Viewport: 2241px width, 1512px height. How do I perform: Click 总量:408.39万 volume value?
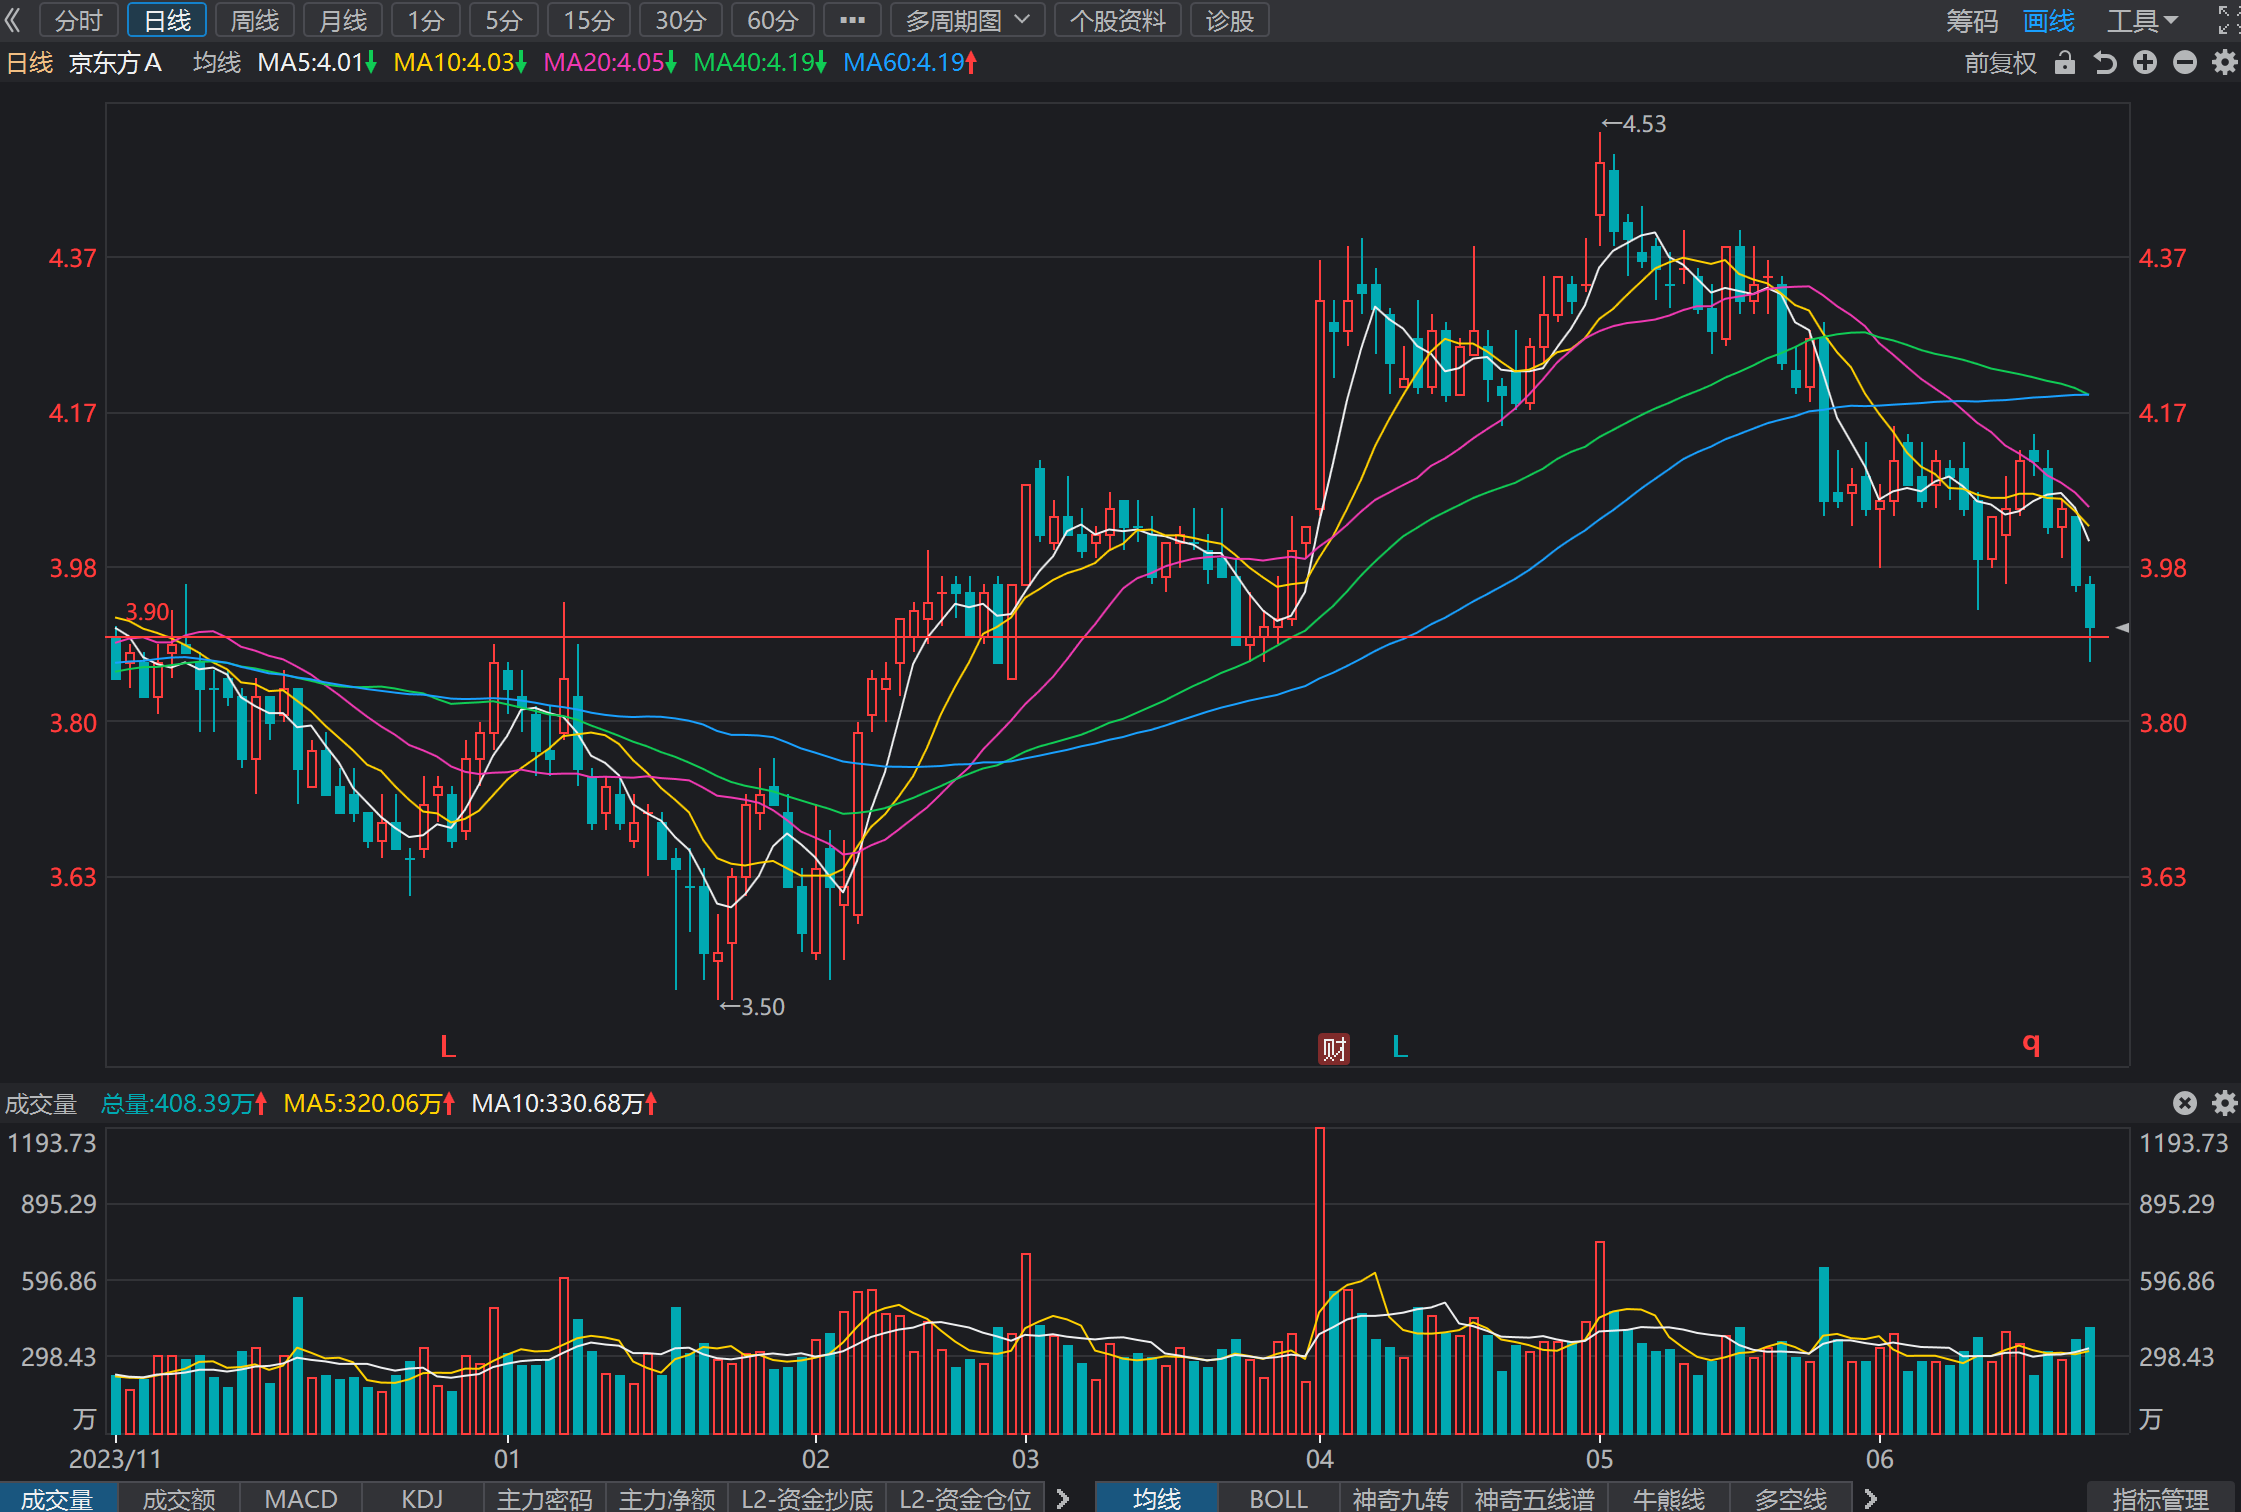tap(184, 1103)
